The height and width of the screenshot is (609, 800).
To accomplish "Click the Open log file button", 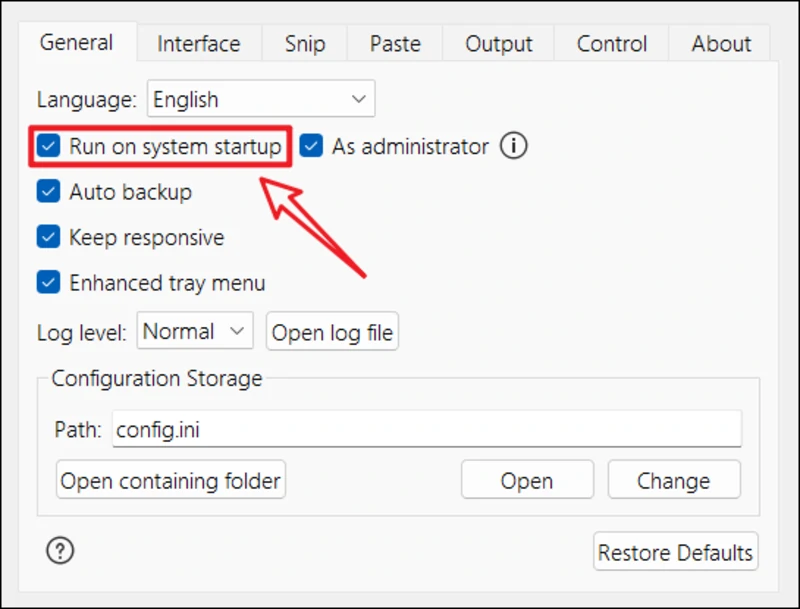I will 333,333.
